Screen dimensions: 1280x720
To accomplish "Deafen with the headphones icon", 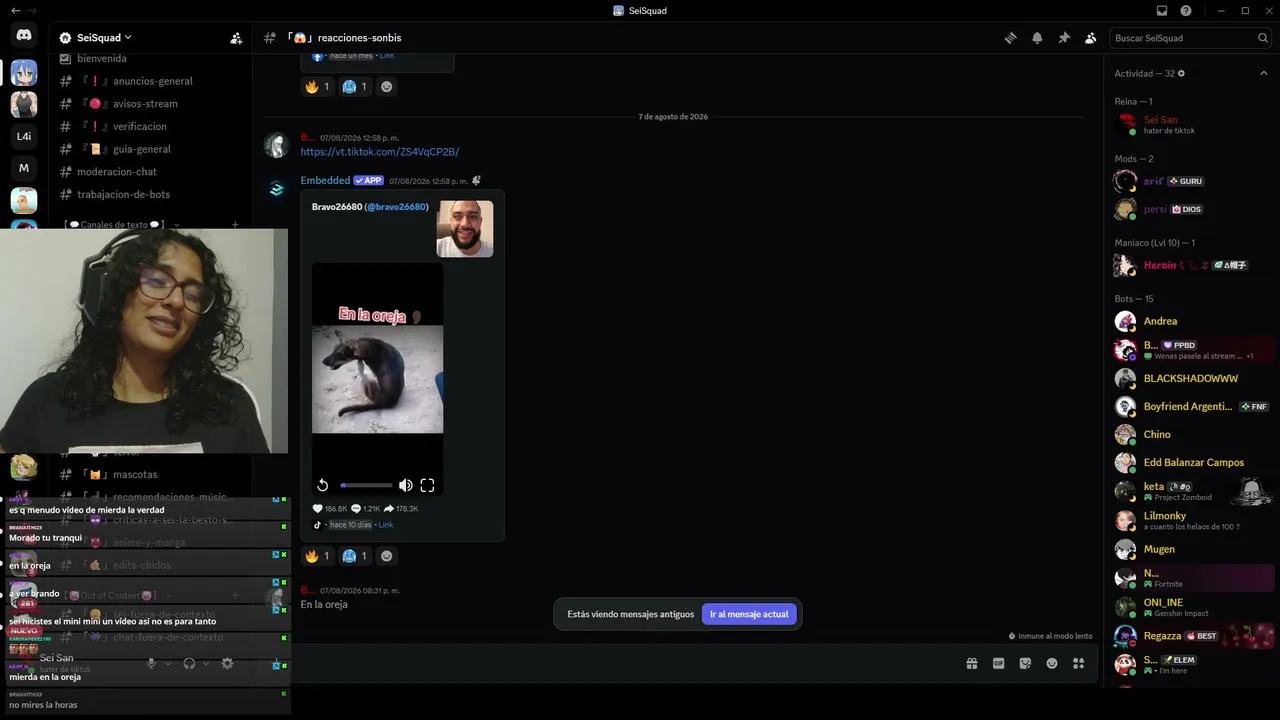I will pyautogui.click(x=189, y=663).
